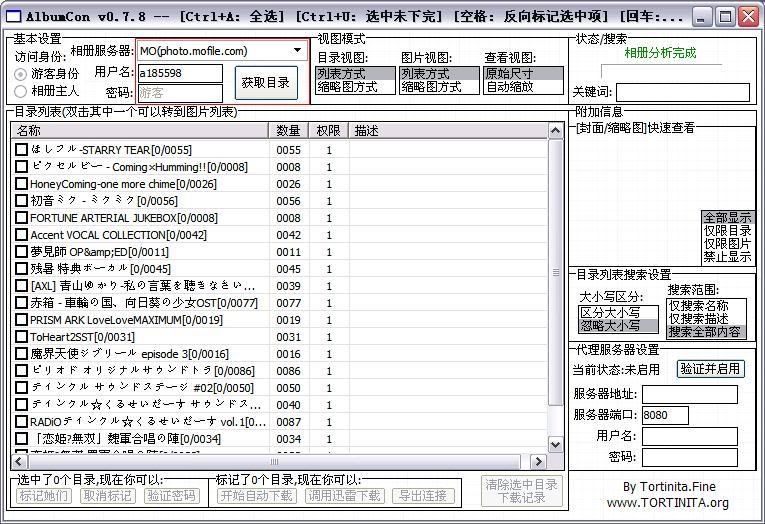Sort list by the 权限 column header
This screenshot has height=524, width=765.
pos(328,131)
